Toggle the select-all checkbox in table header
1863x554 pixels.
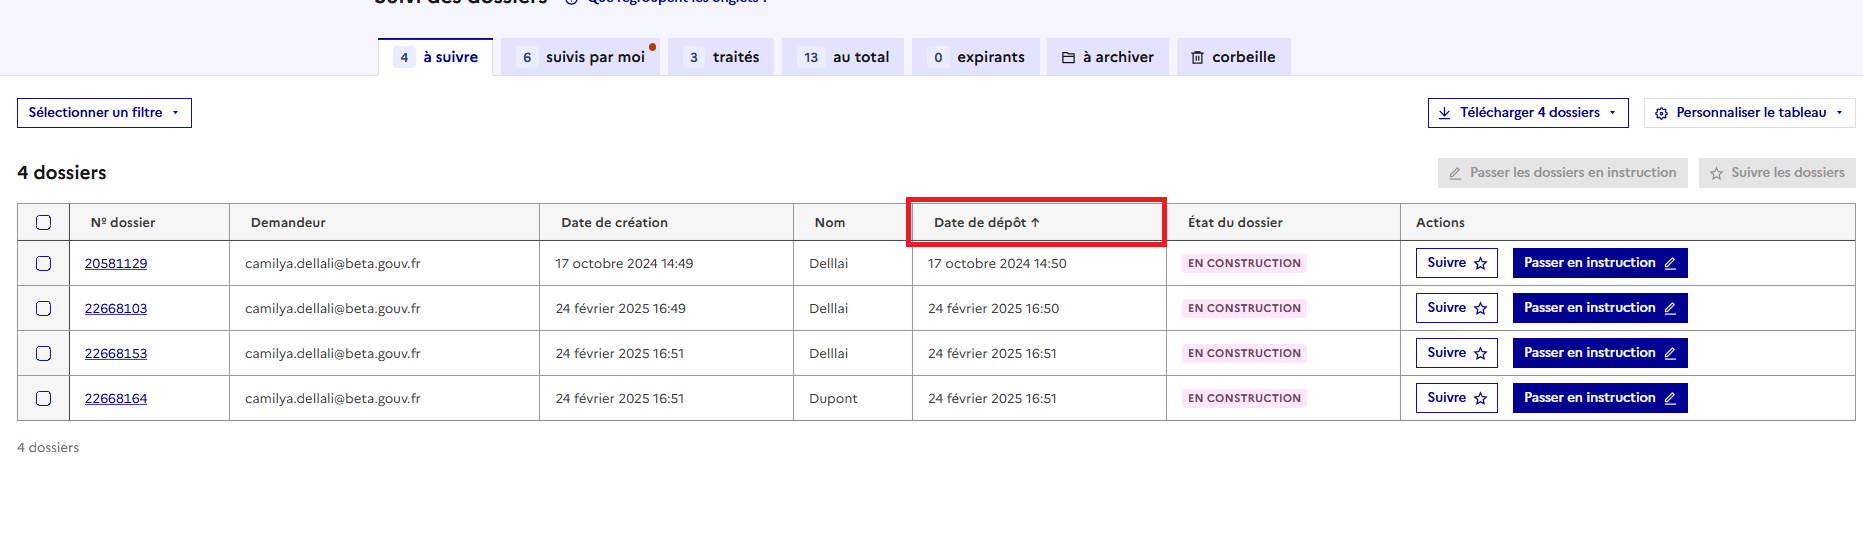44,223
